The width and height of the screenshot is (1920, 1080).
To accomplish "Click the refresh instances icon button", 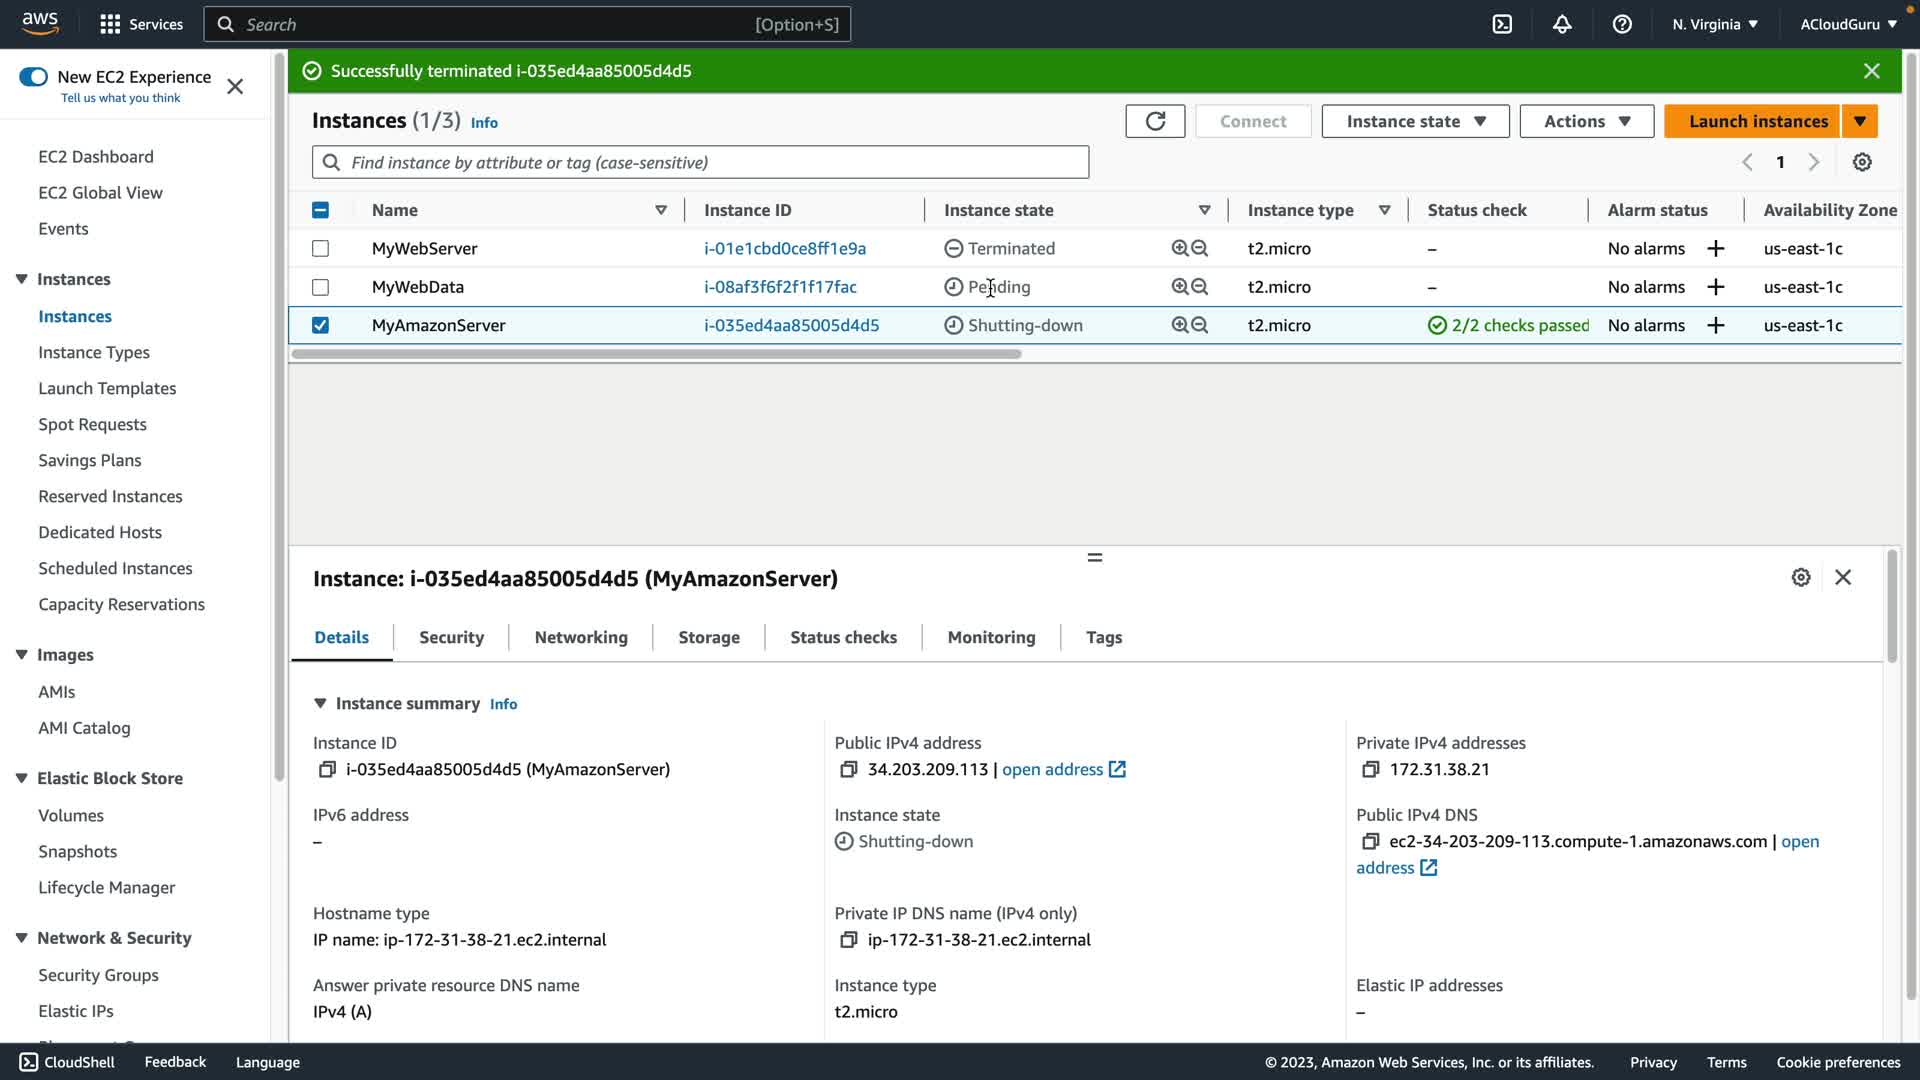I will coord(1155,121).
